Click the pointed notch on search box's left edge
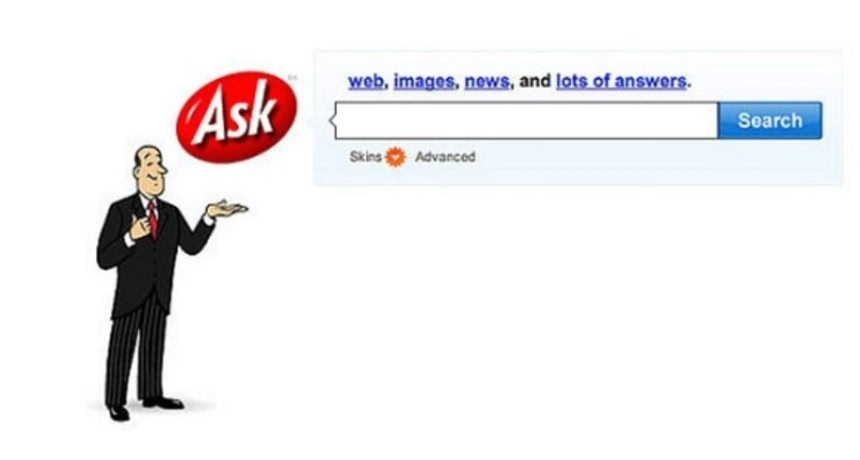The width and height of the screenshot is (860, 460). coord(332,120)
